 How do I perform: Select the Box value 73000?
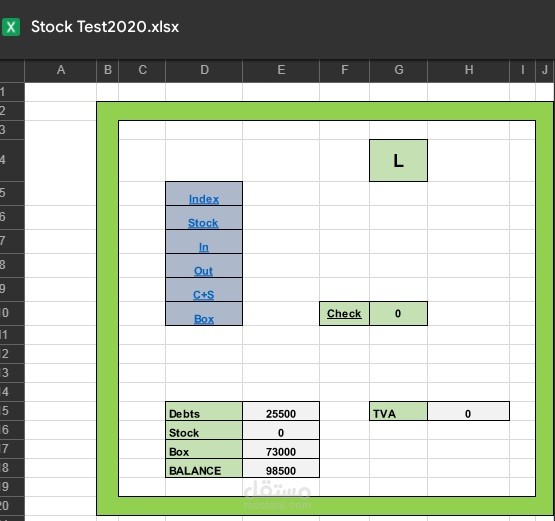click(x=281, y=450)
